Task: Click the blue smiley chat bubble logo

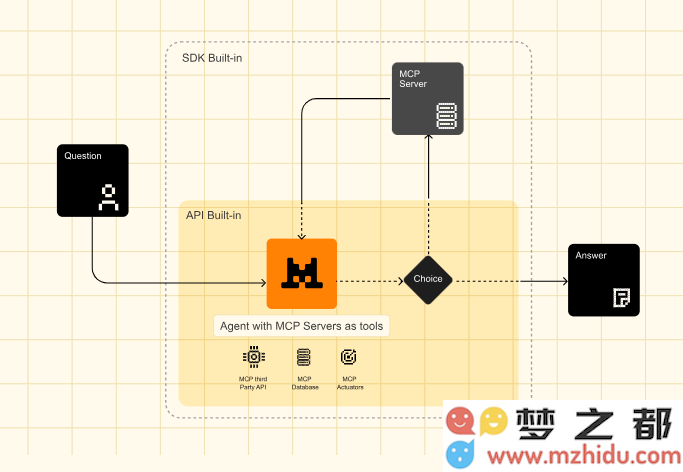Action: (x=461, y=454)
